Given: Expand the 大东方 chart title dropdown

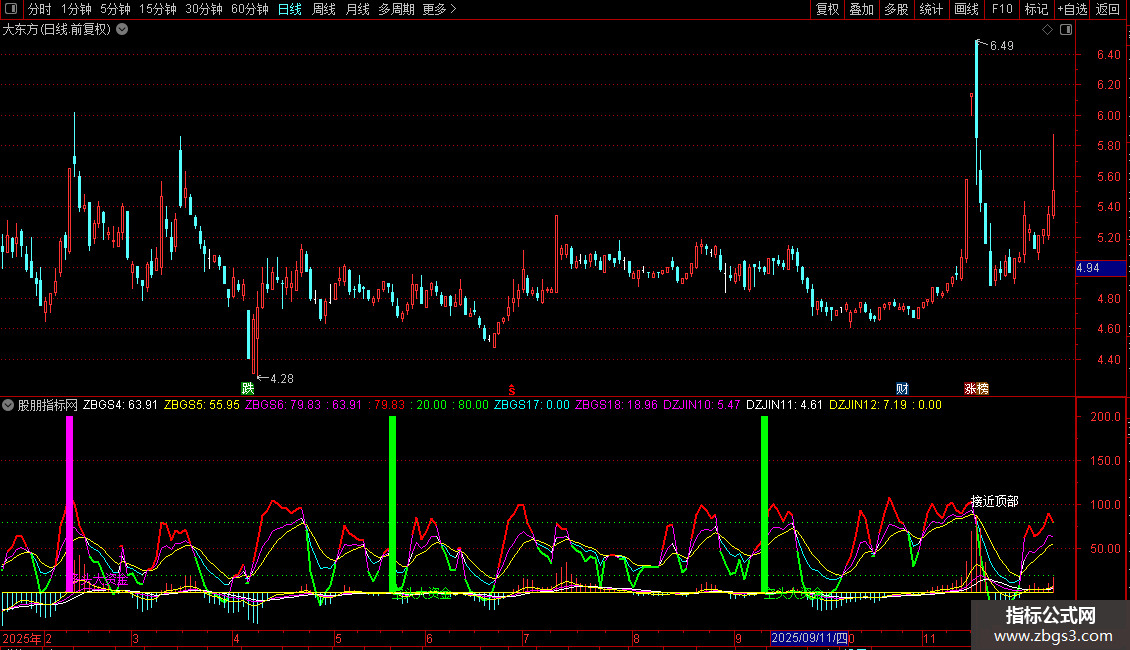Looking at the screenshot, I should click(x=122, y=30).
